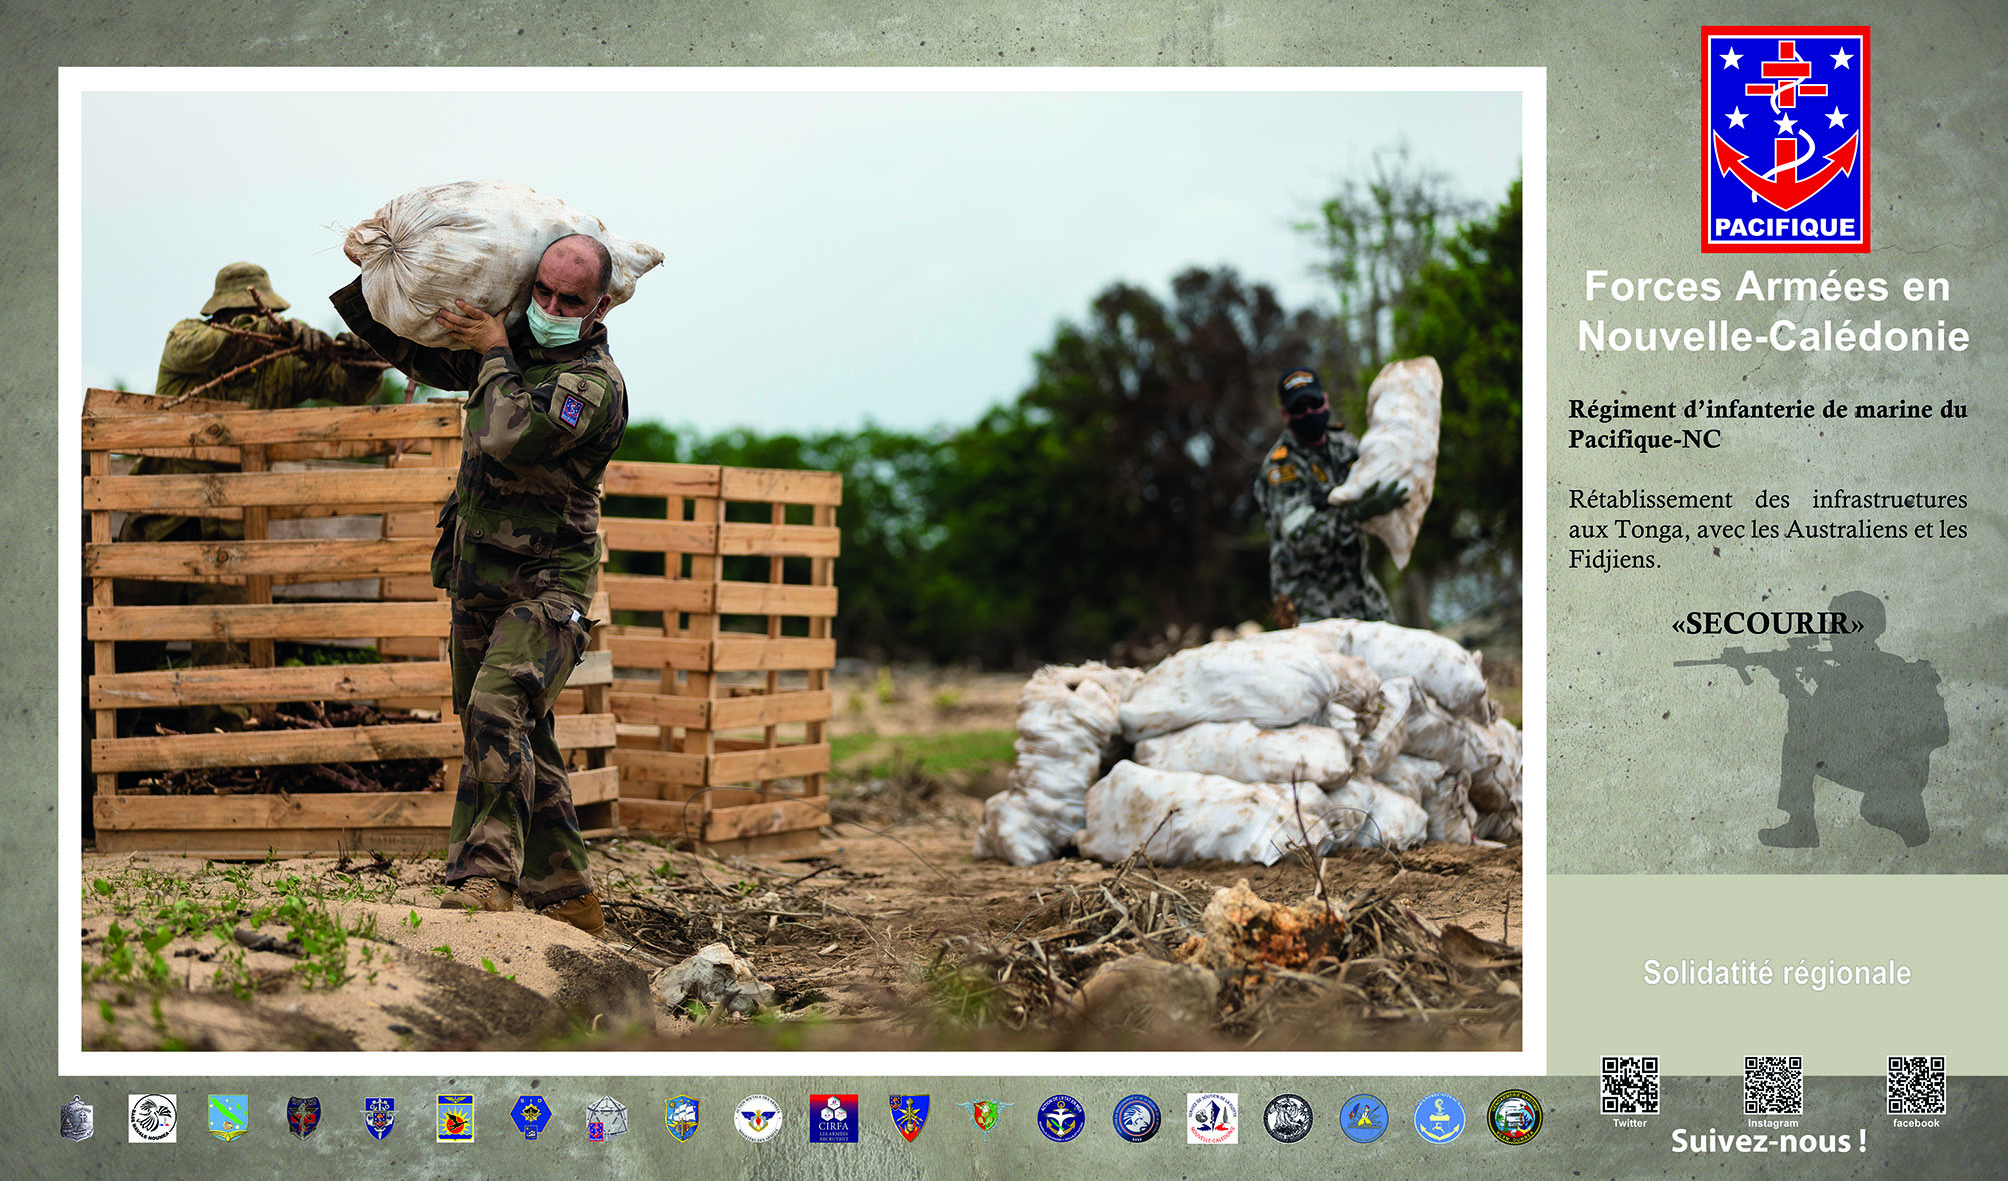This screenshot has height=1181, width=2008.
Task: Click the Service de Soutien de la Flotte logo
Action: click(x=1212, y=1118)
